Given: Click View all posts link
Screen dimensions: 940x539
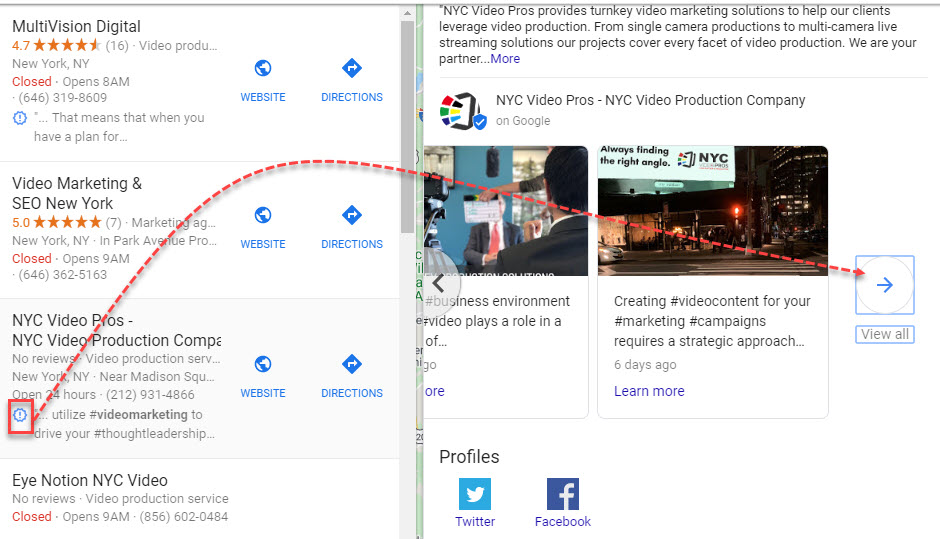Looking at the screenshot, I should (885, 334).
